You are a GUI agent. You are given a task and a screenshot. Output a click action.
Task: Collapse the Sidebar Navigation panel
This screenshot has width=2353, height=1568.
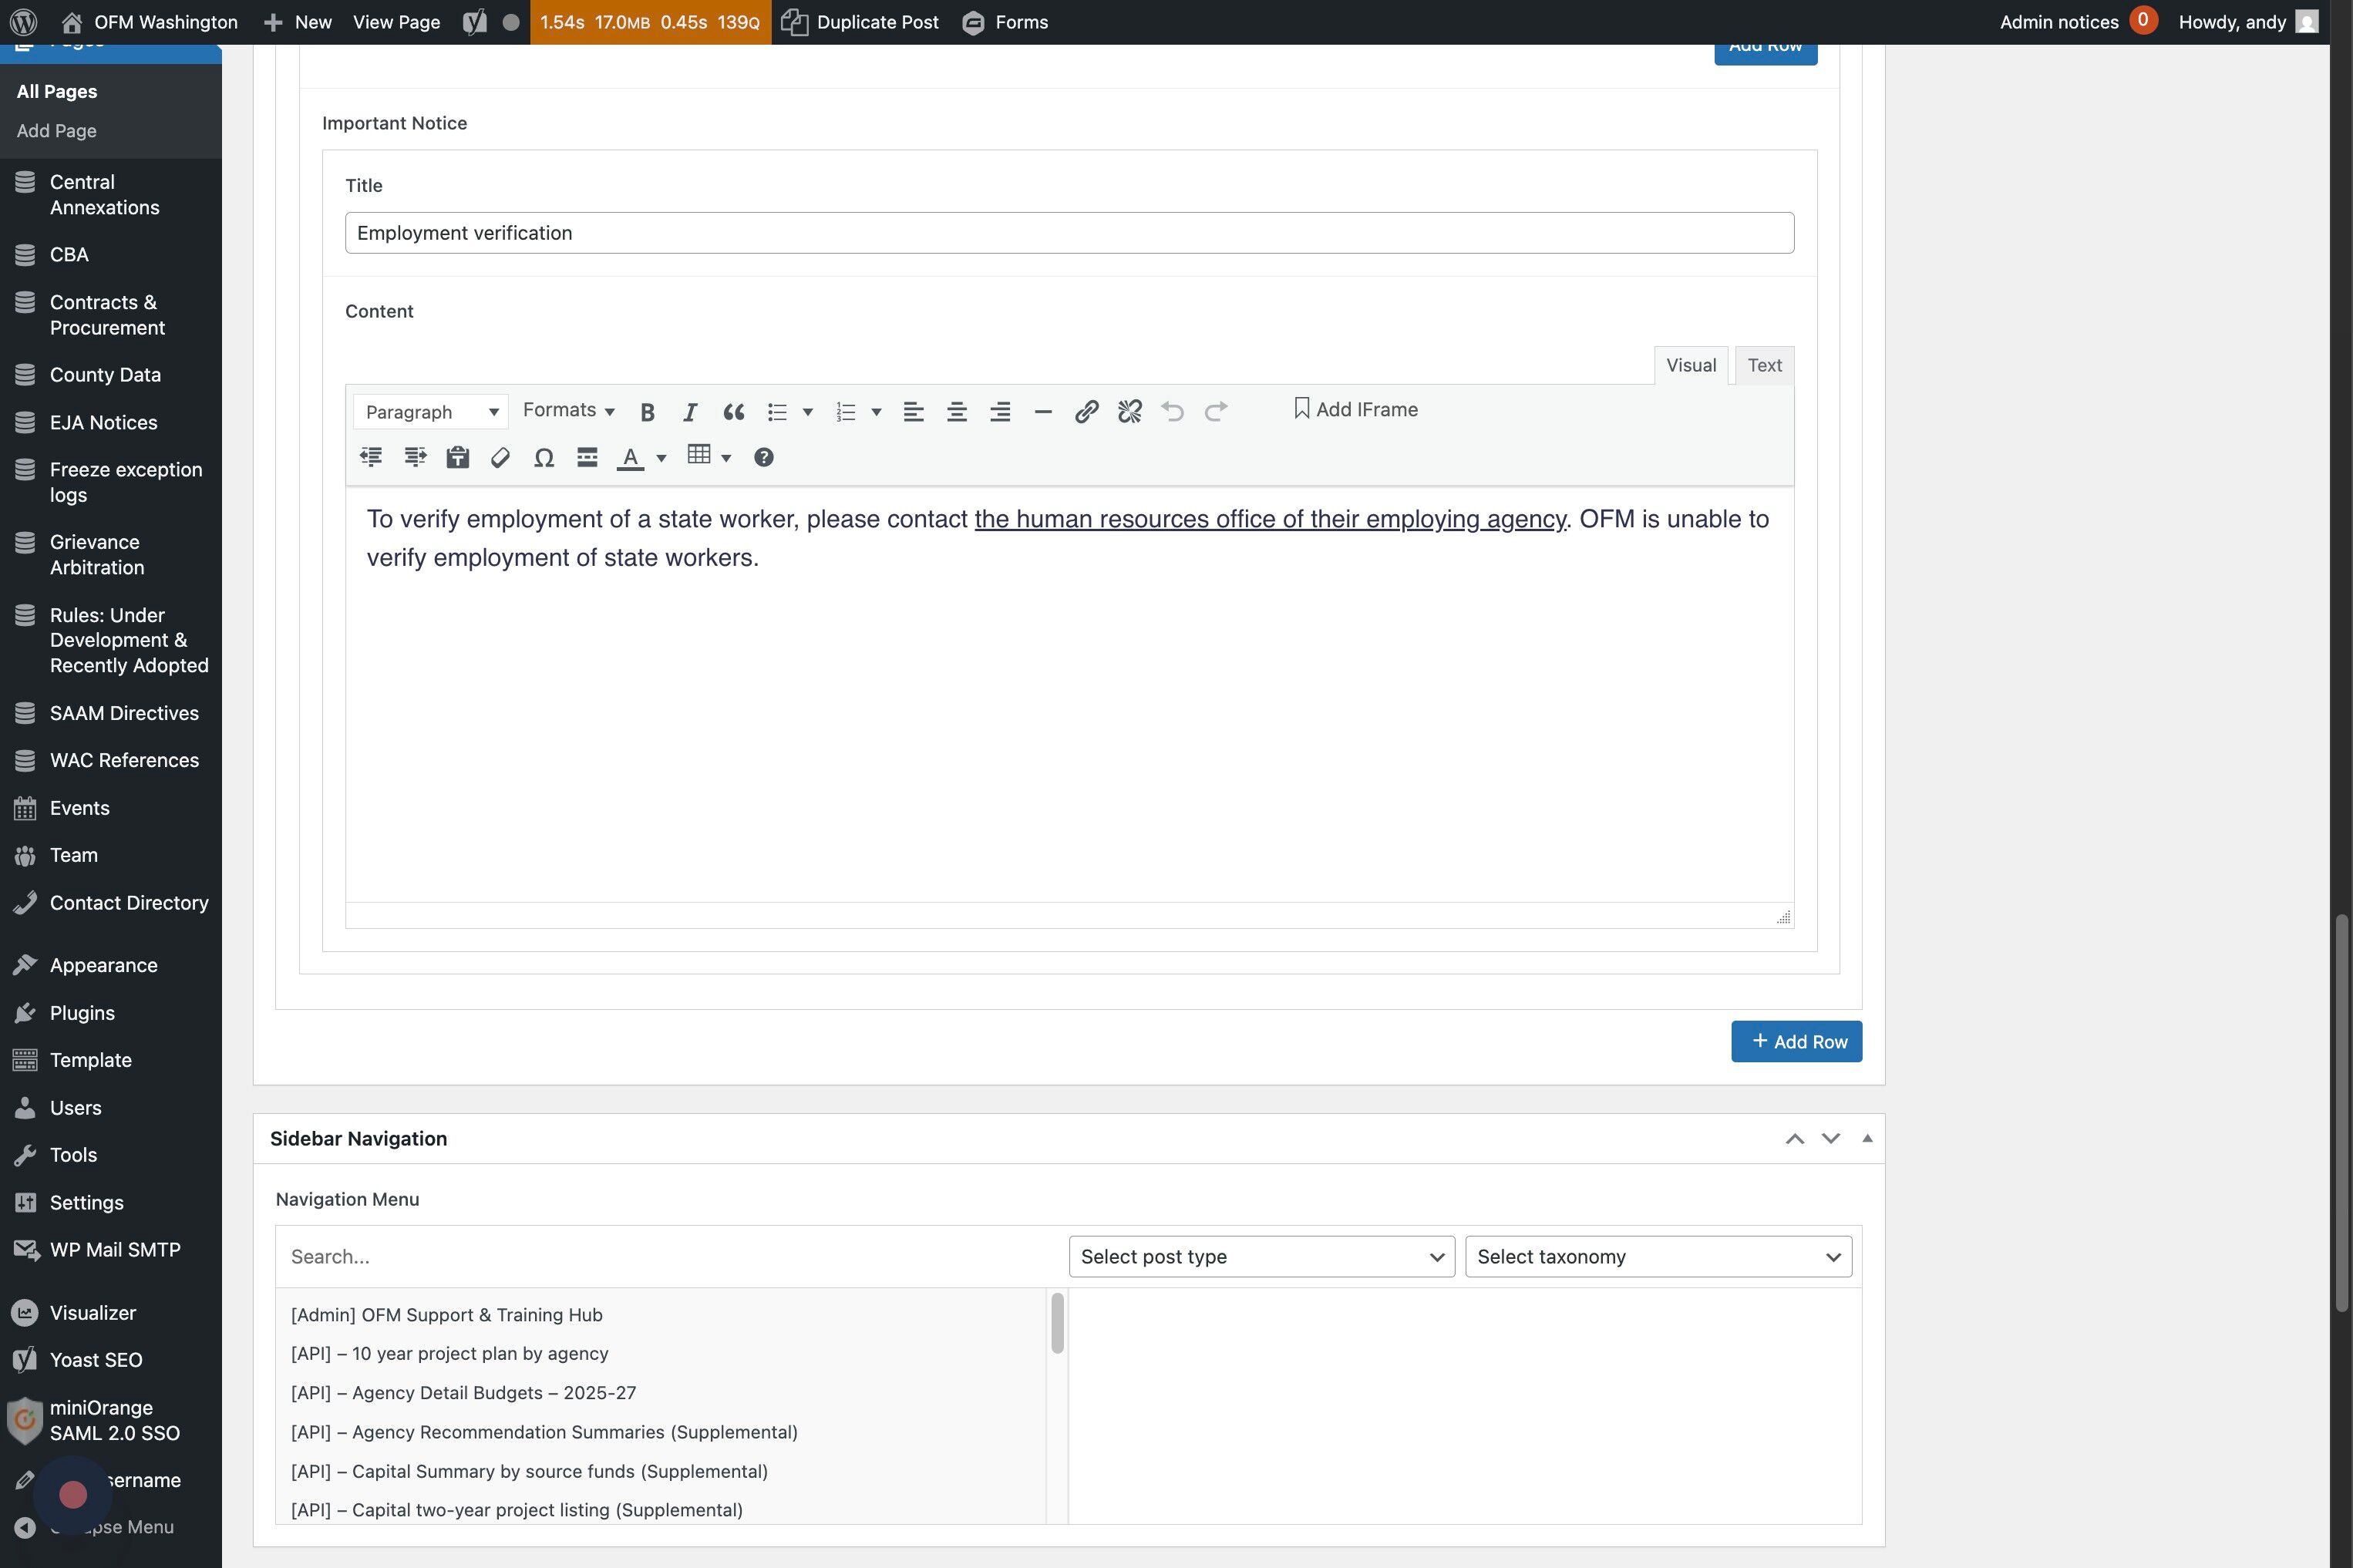tap(1866, 1139)
